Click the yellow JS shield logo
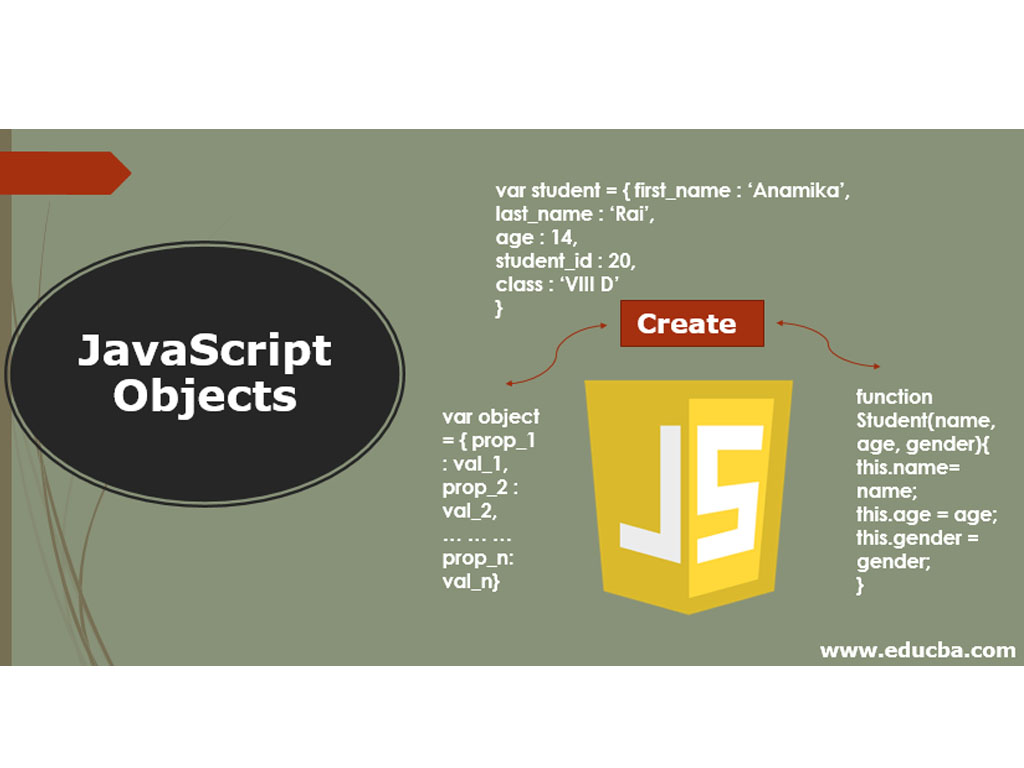Viewport: 1024px width, 768px height. pyautogui.click(x=690, y=495)
